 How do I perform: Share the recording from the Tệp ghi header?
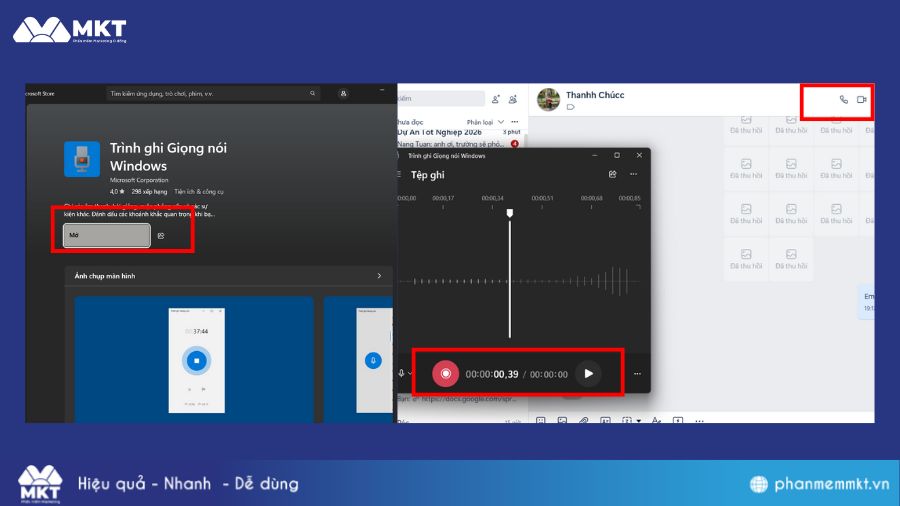pyautogui.click(x=612, y=174)
